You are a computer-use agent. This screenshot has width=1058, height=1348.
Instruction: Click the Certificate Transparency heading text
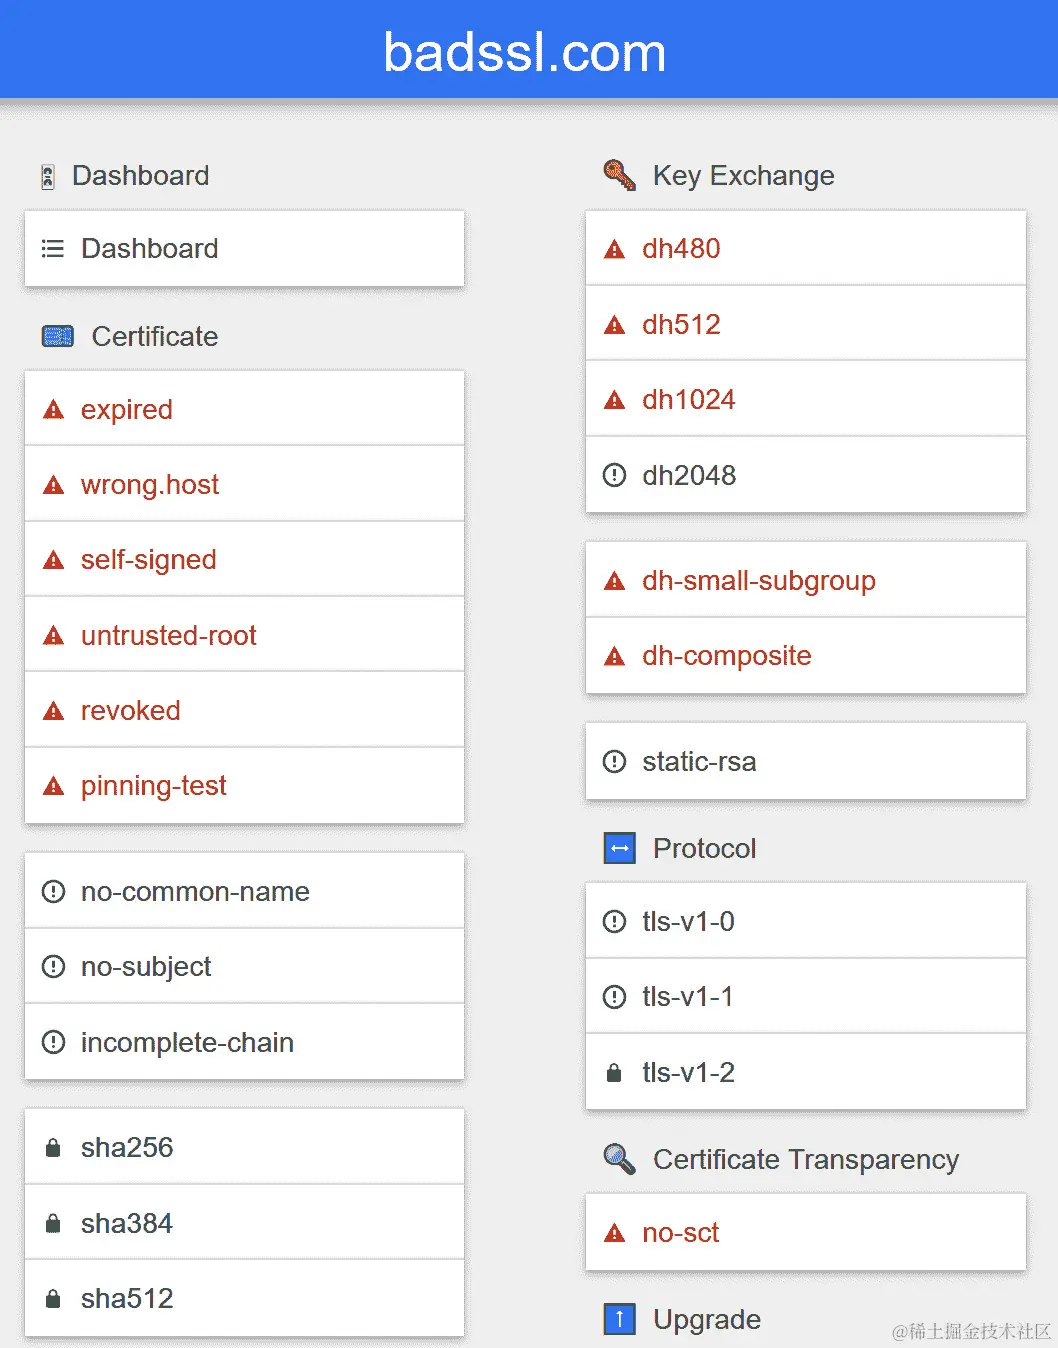(x=806, y=1159)
